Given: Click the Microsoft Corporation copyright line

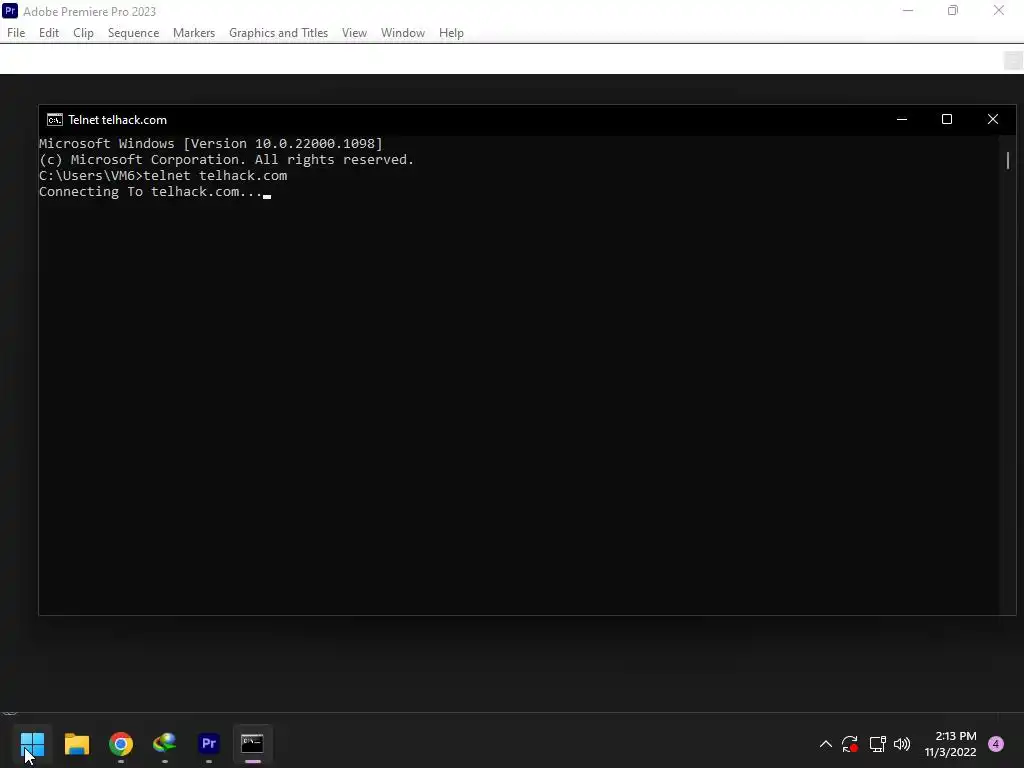Looking at the screenshot, I should click(x=226, y=160).
